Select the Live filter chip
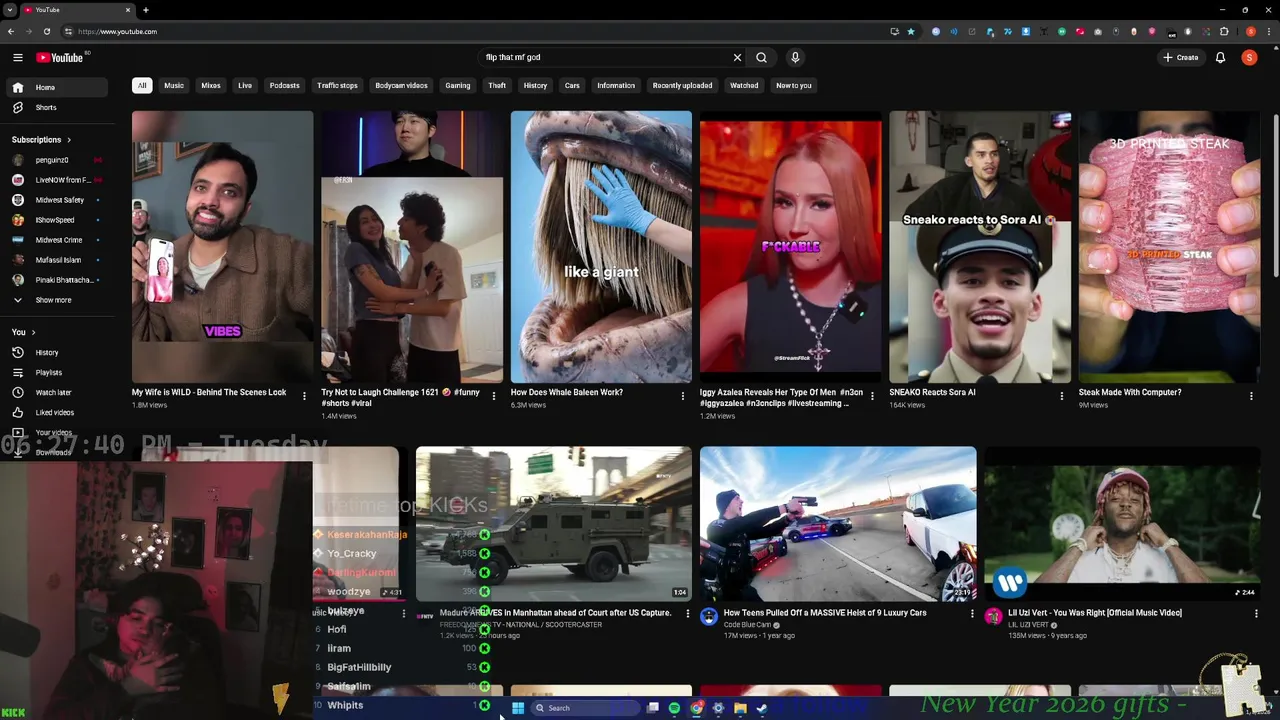 (245, 85)
